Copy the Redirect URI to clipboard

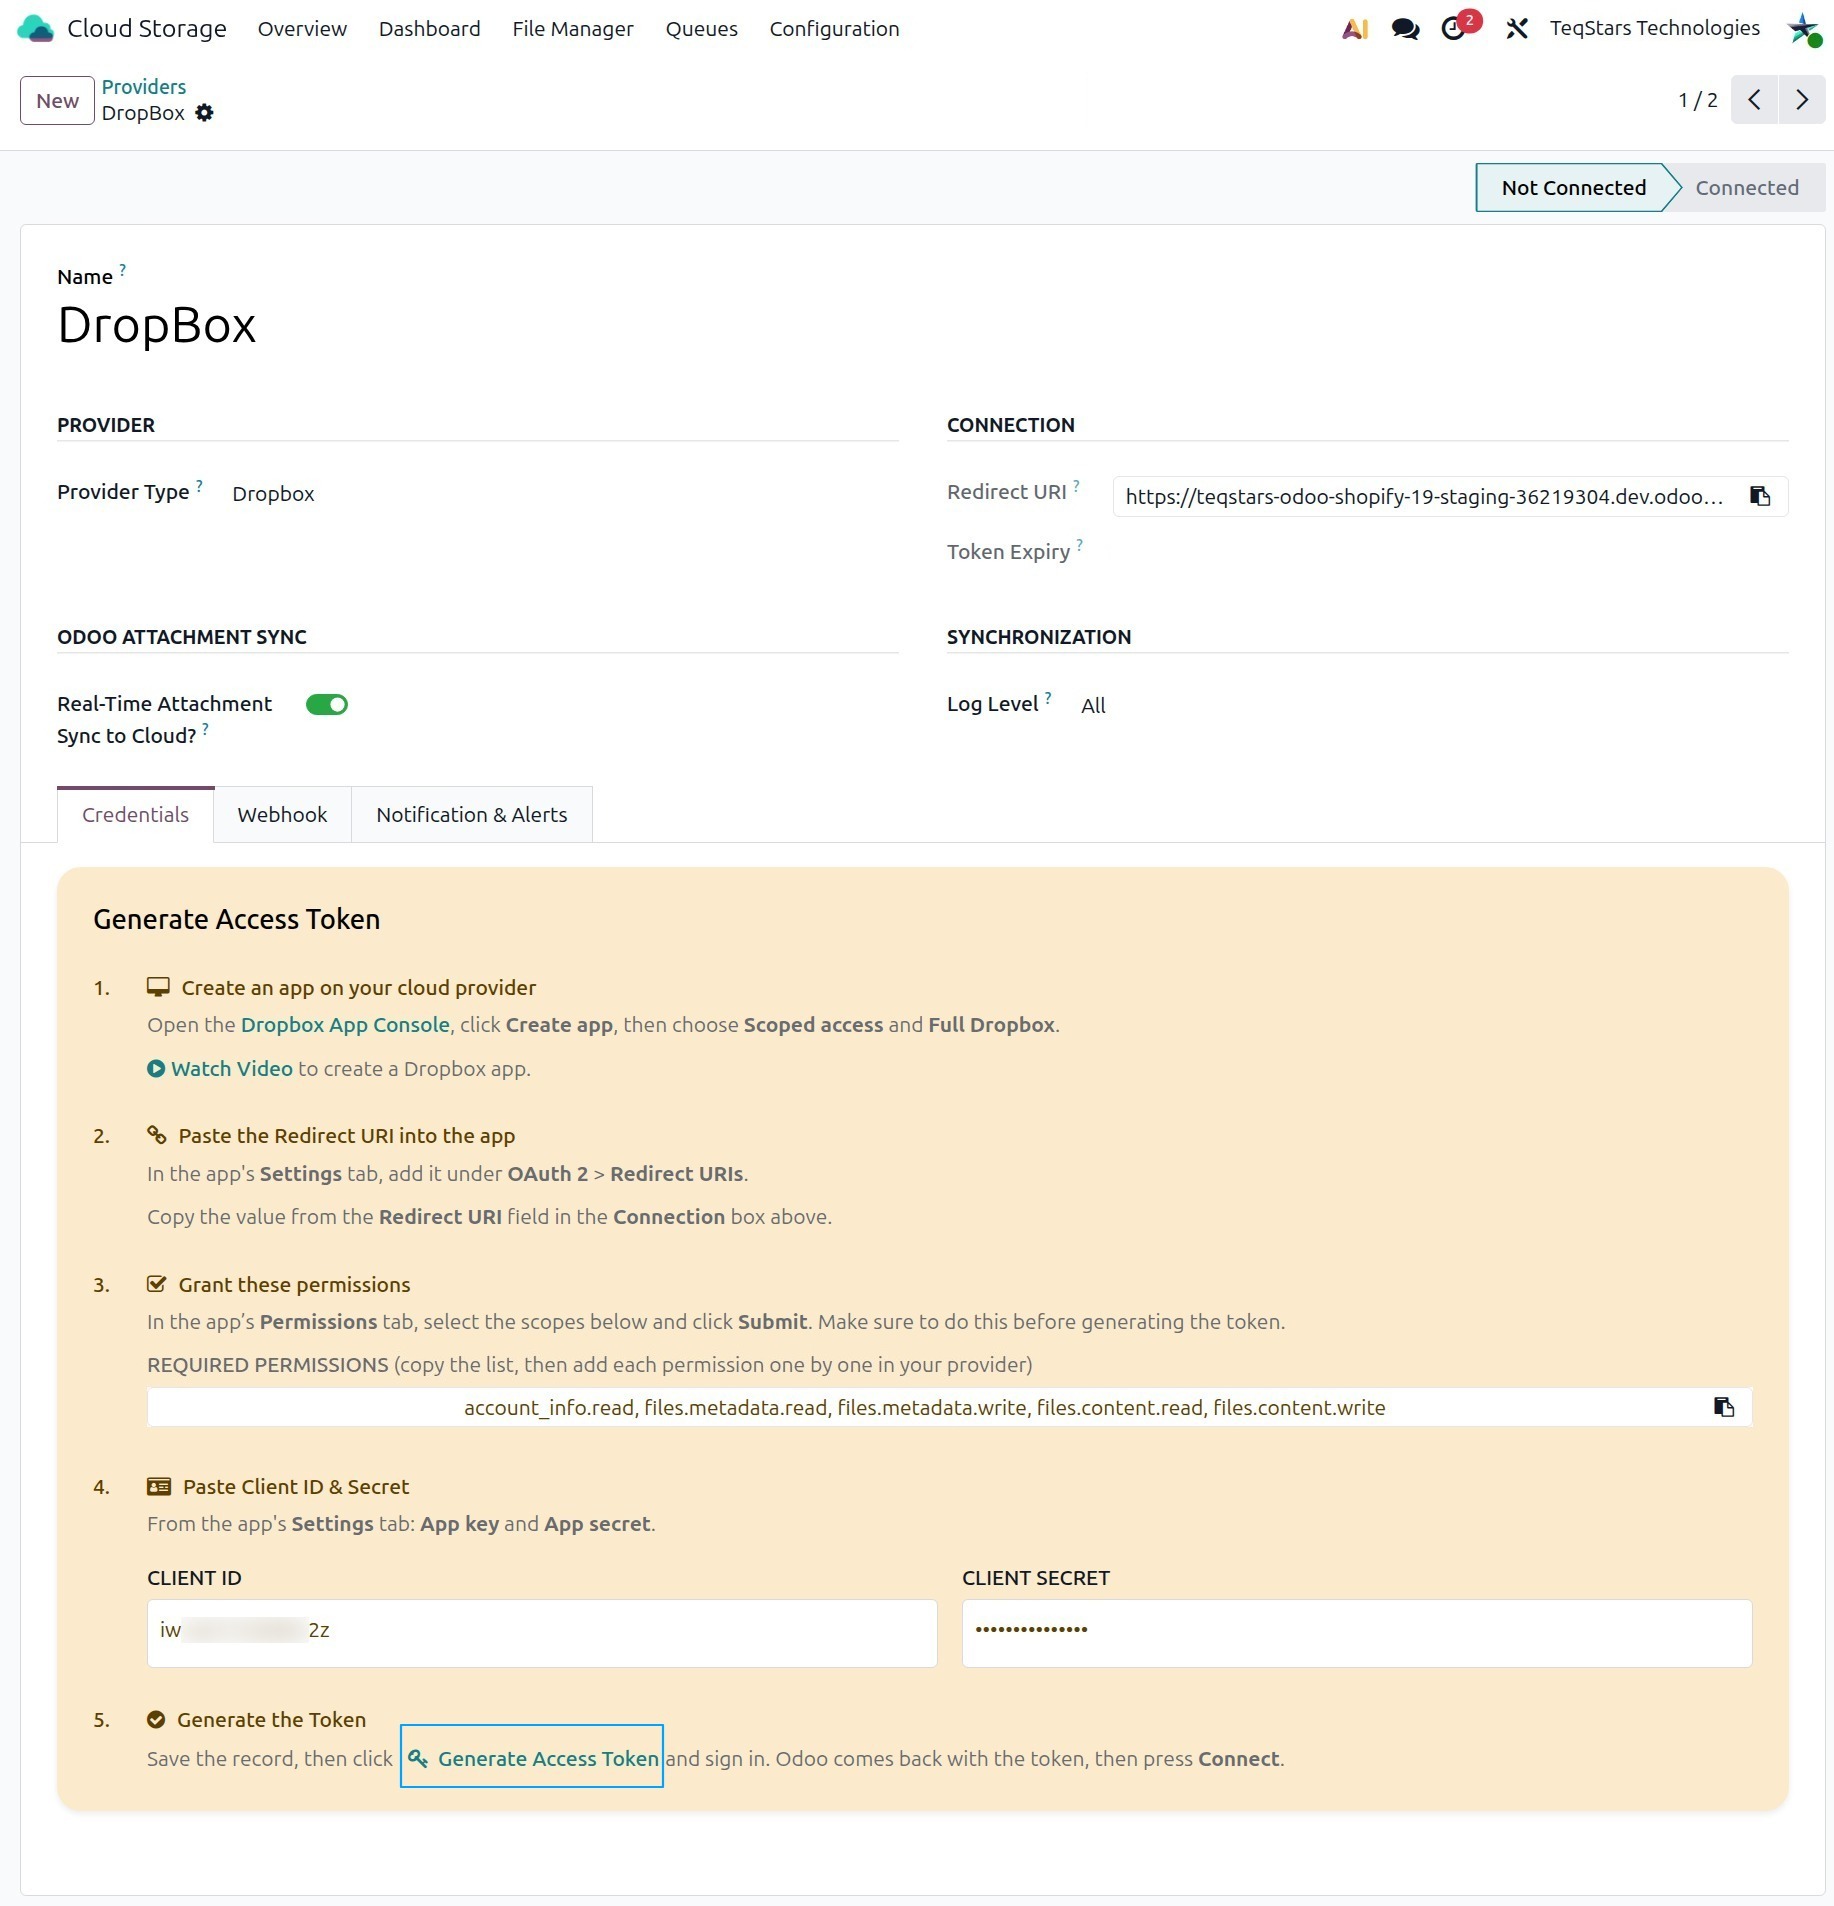click(1760, 496)
